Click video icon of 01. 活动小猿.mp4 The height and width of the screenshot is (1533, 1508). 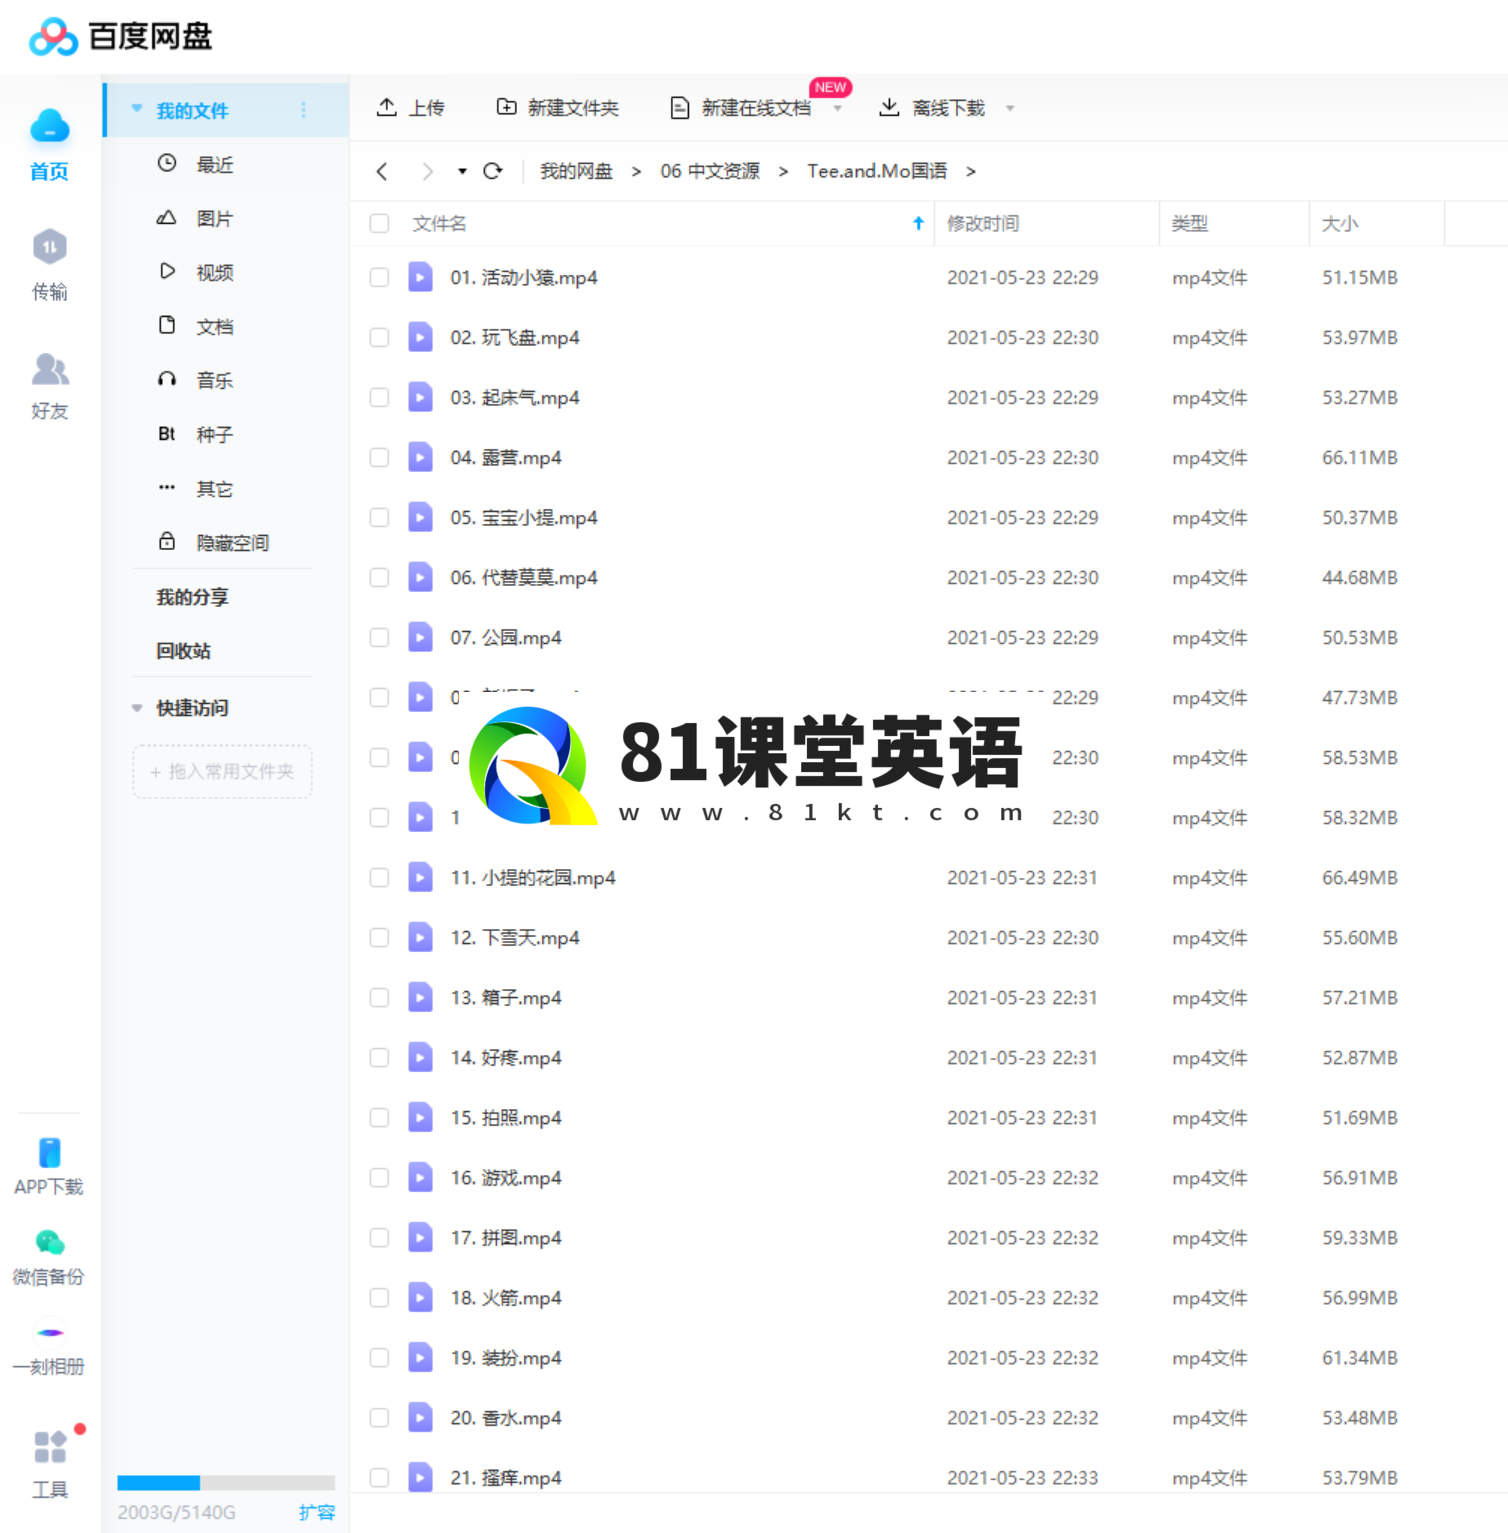[421, 277]
